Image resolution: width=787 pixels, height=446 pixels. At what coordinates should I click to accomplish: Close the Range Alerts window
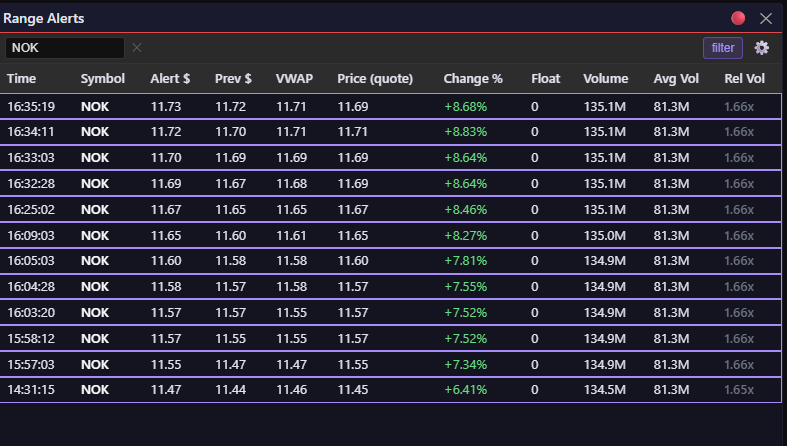coord(766,18)
